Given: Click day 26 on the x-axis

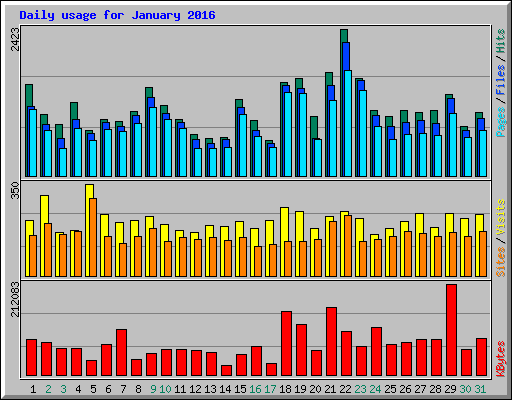Looking at the screenshot, I should (x=405, y=389).
